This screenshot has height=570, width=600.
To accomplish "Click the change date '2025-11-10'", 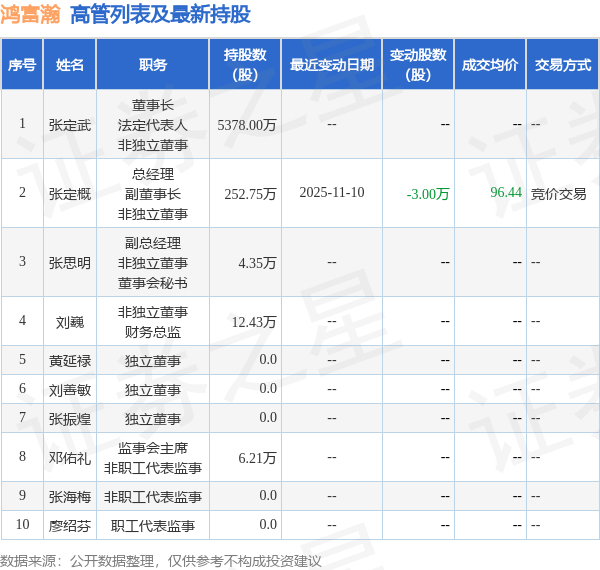I will point(332,192).
